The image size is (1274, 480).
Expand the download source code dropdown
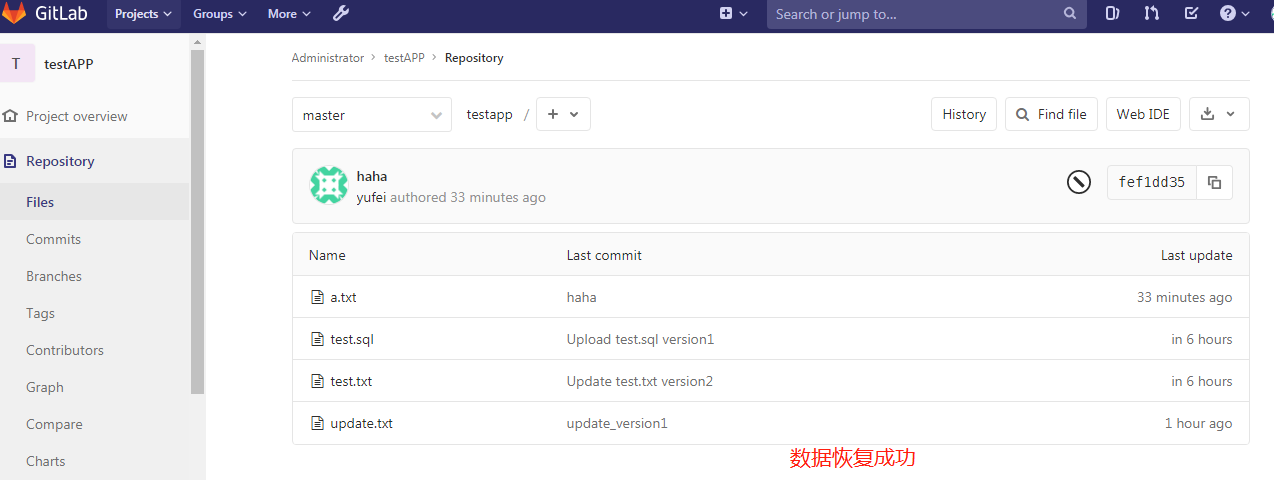pos(1219,114)
